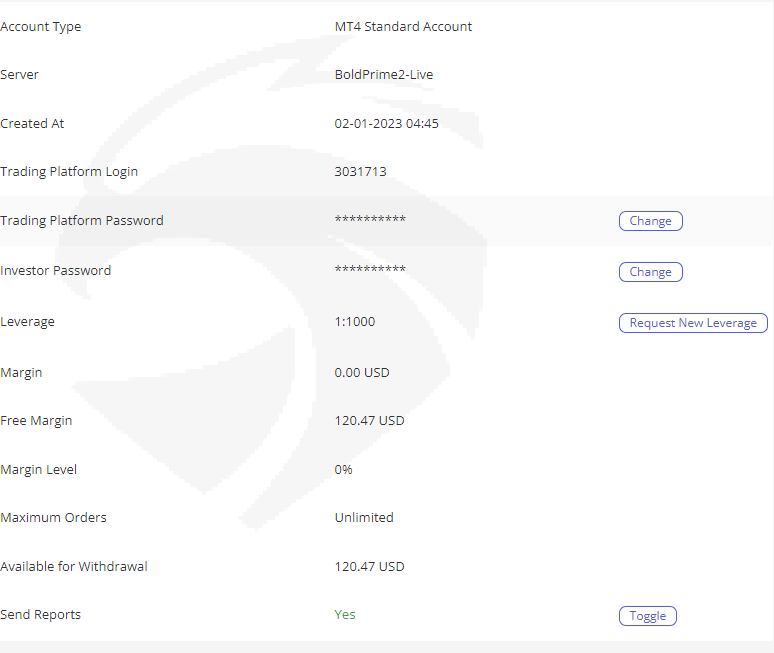Select the login number 3031713
The image size is (774, 653).
tap(360, 172)
